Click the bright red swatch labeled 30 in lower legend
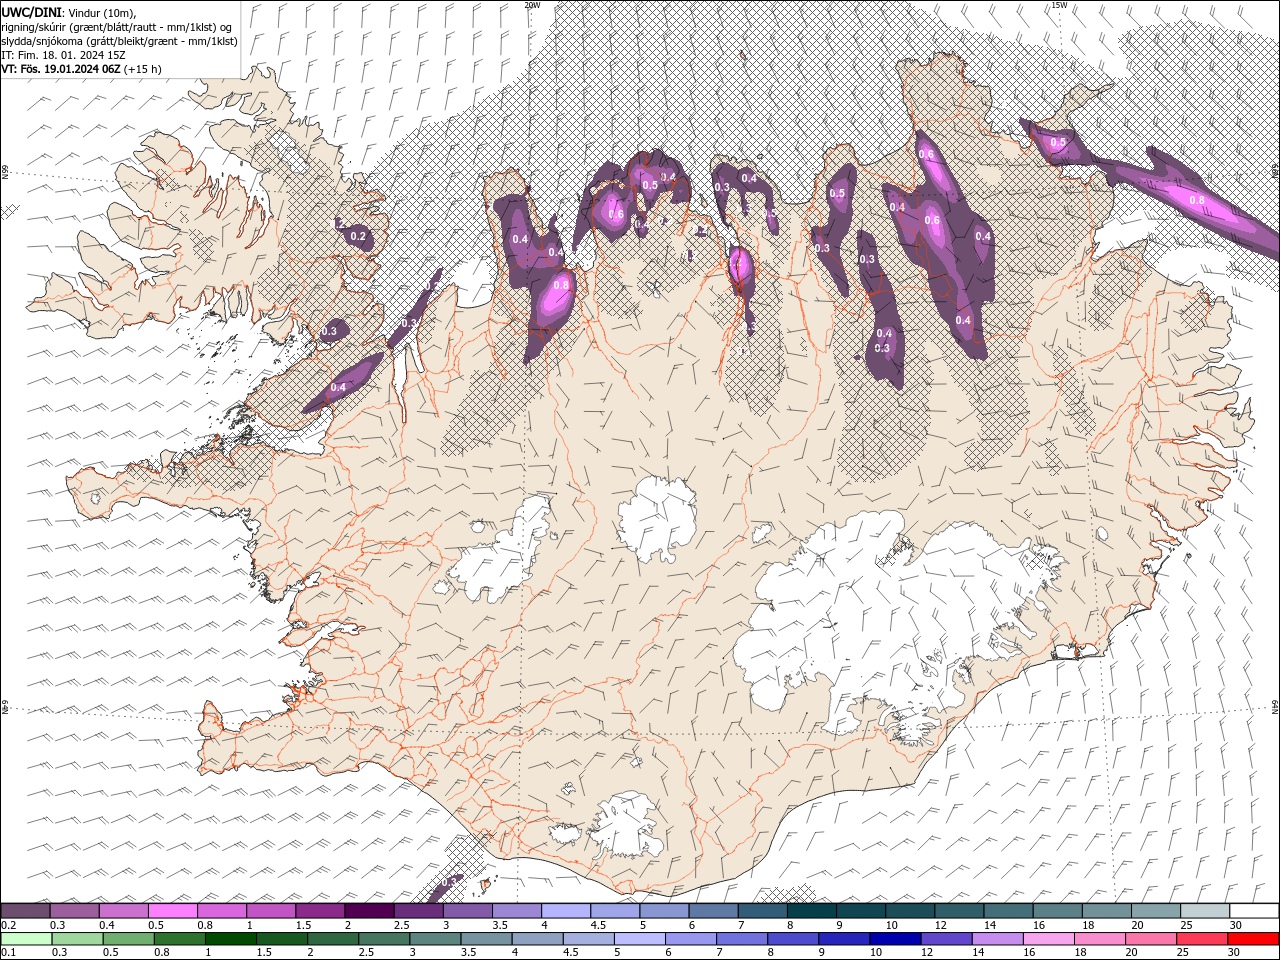 pyautogui.click(x=1253, y=939)
